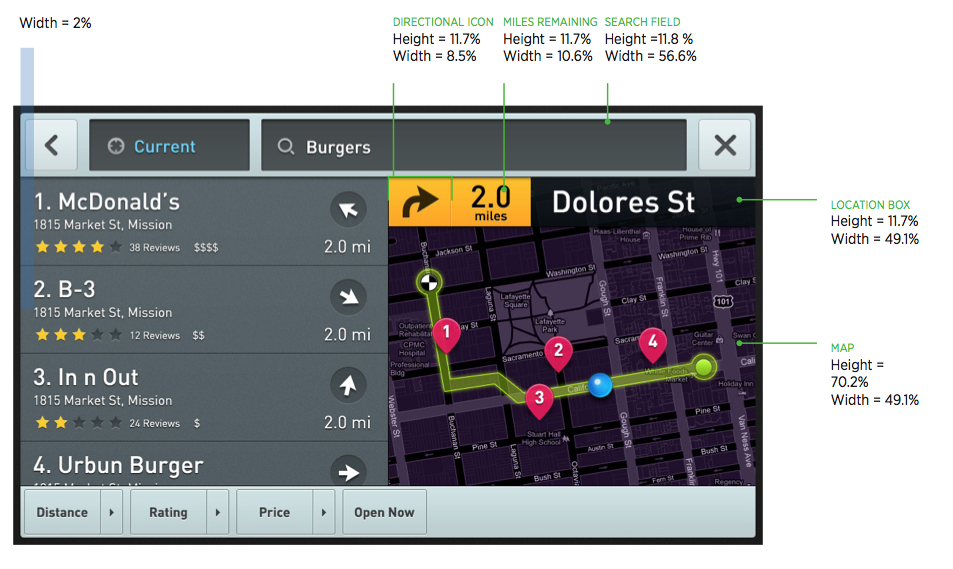
Task: Click B-3 star rating
Action: point(78,334)
